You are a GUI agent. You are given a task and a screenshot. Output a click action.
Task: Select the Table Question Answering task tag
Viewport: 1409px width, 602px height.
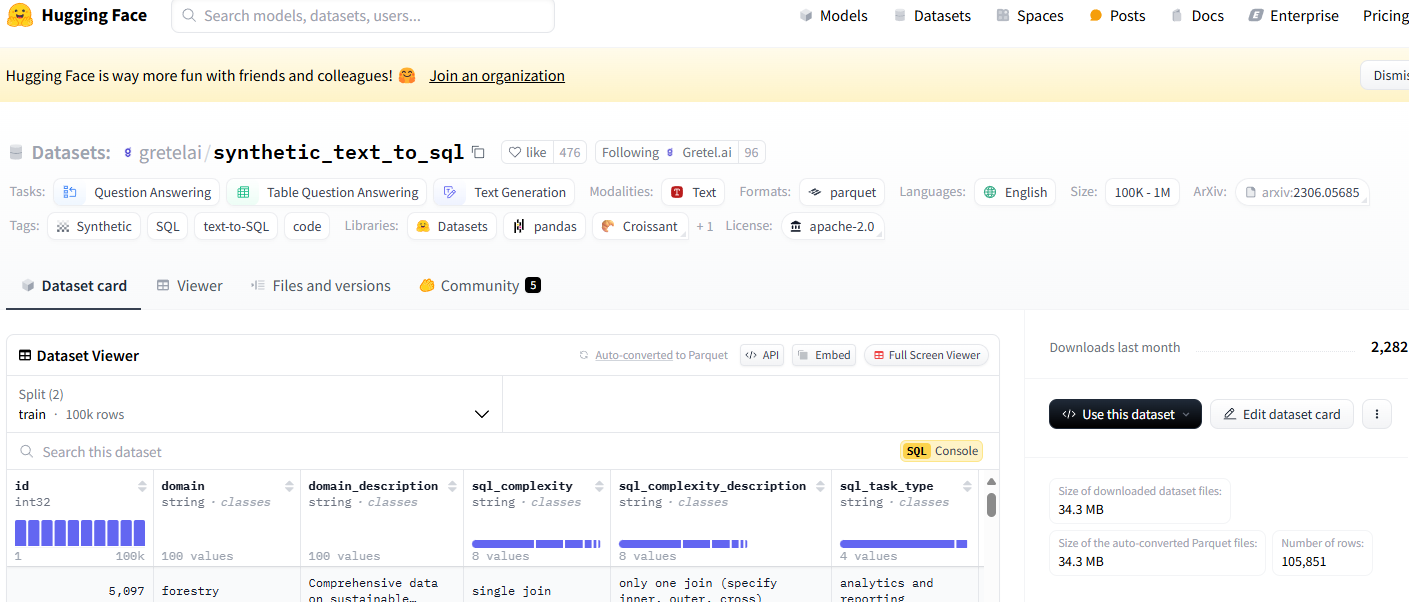point(326,192)
